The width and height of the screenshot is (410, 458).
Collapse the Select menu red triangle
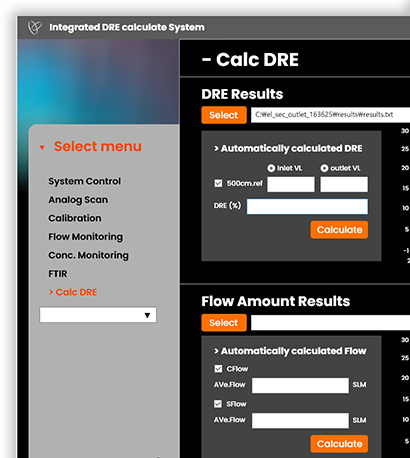point(42,147)
